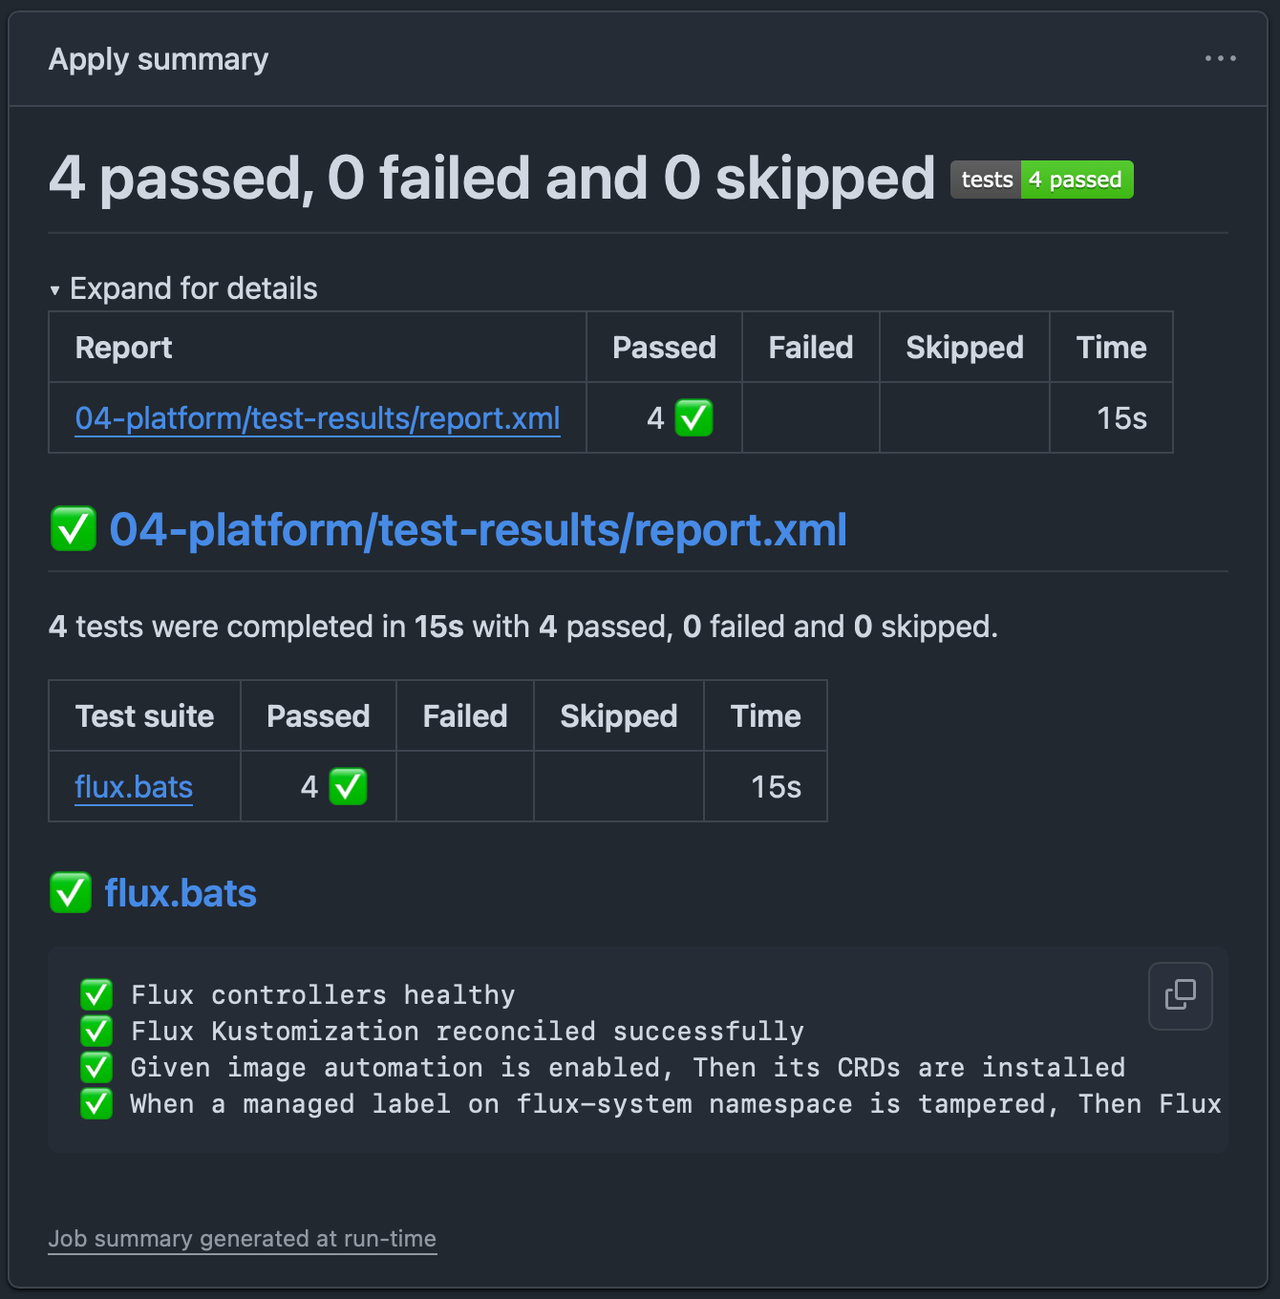Image resolution: width=1280 pixels, height=1299 pixels.
Task: Click "Job summary generated at run-time"
Action: coord(242,1238)
